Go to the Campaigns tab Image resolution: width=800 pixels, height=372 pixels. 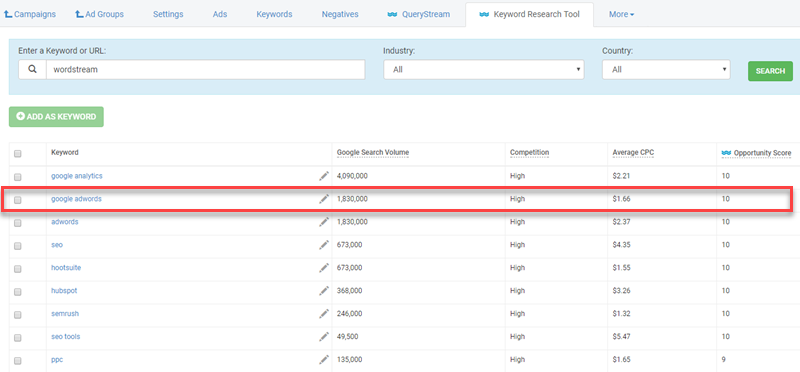[x=30, y=14]
